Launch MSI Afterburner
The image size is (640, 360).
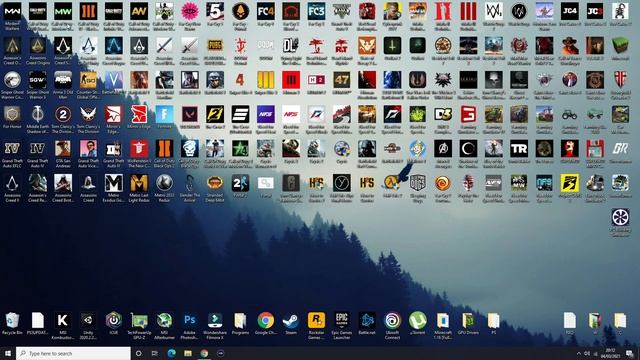tap(164, 321)
